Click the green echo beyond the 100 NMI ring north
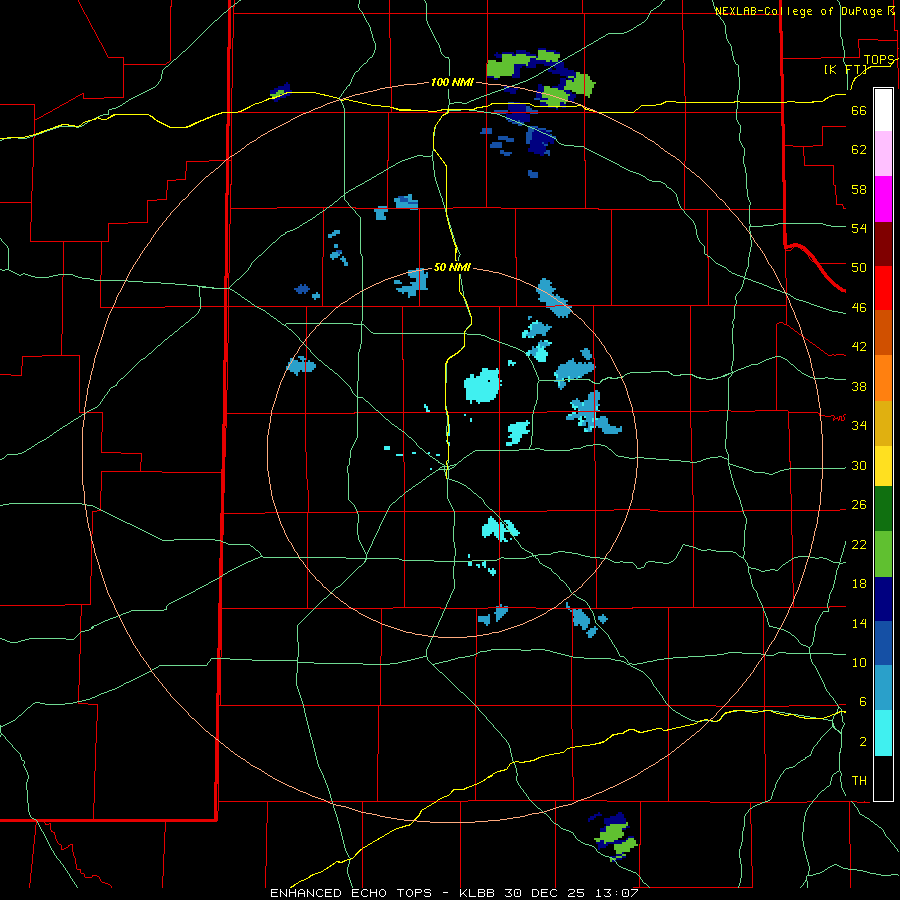The image size is (900, 900). pyautogui.click(x=505, y=68)
